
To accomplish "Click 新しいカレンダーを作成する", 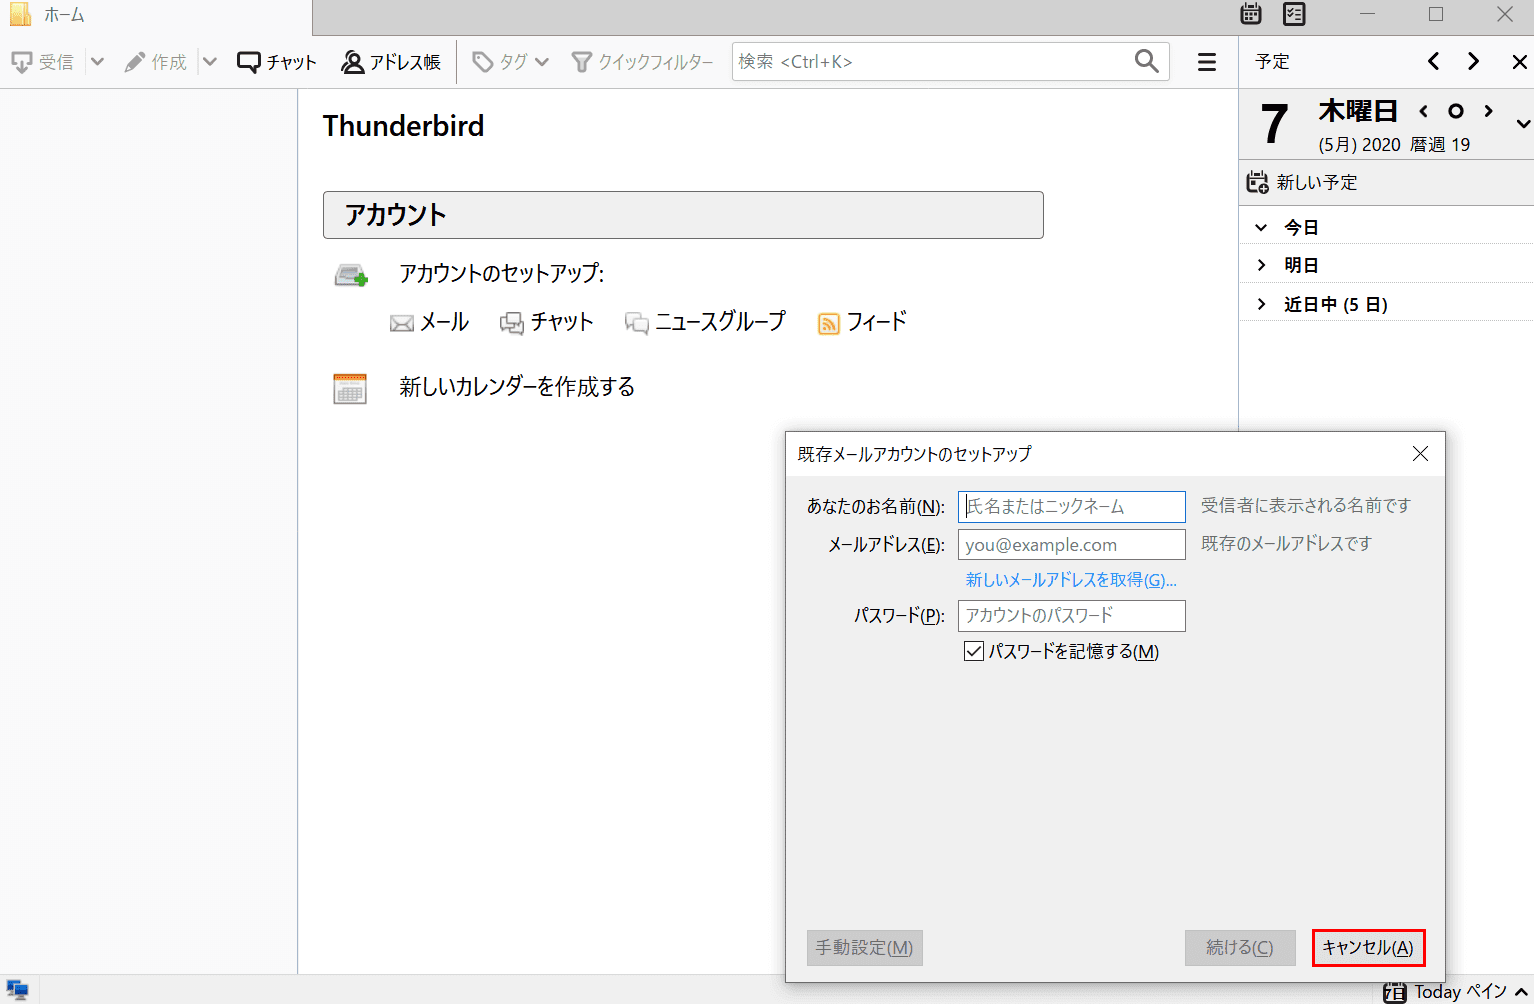I will click(x=517, y=387).
